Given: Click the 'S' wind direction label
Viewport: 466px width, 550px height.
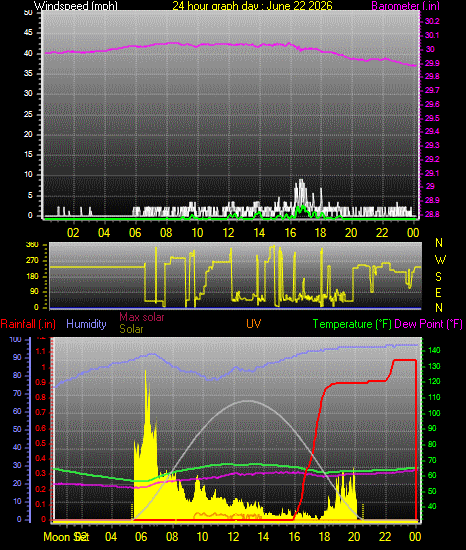Looking at the screenshot, I should [x=438, y=277].
